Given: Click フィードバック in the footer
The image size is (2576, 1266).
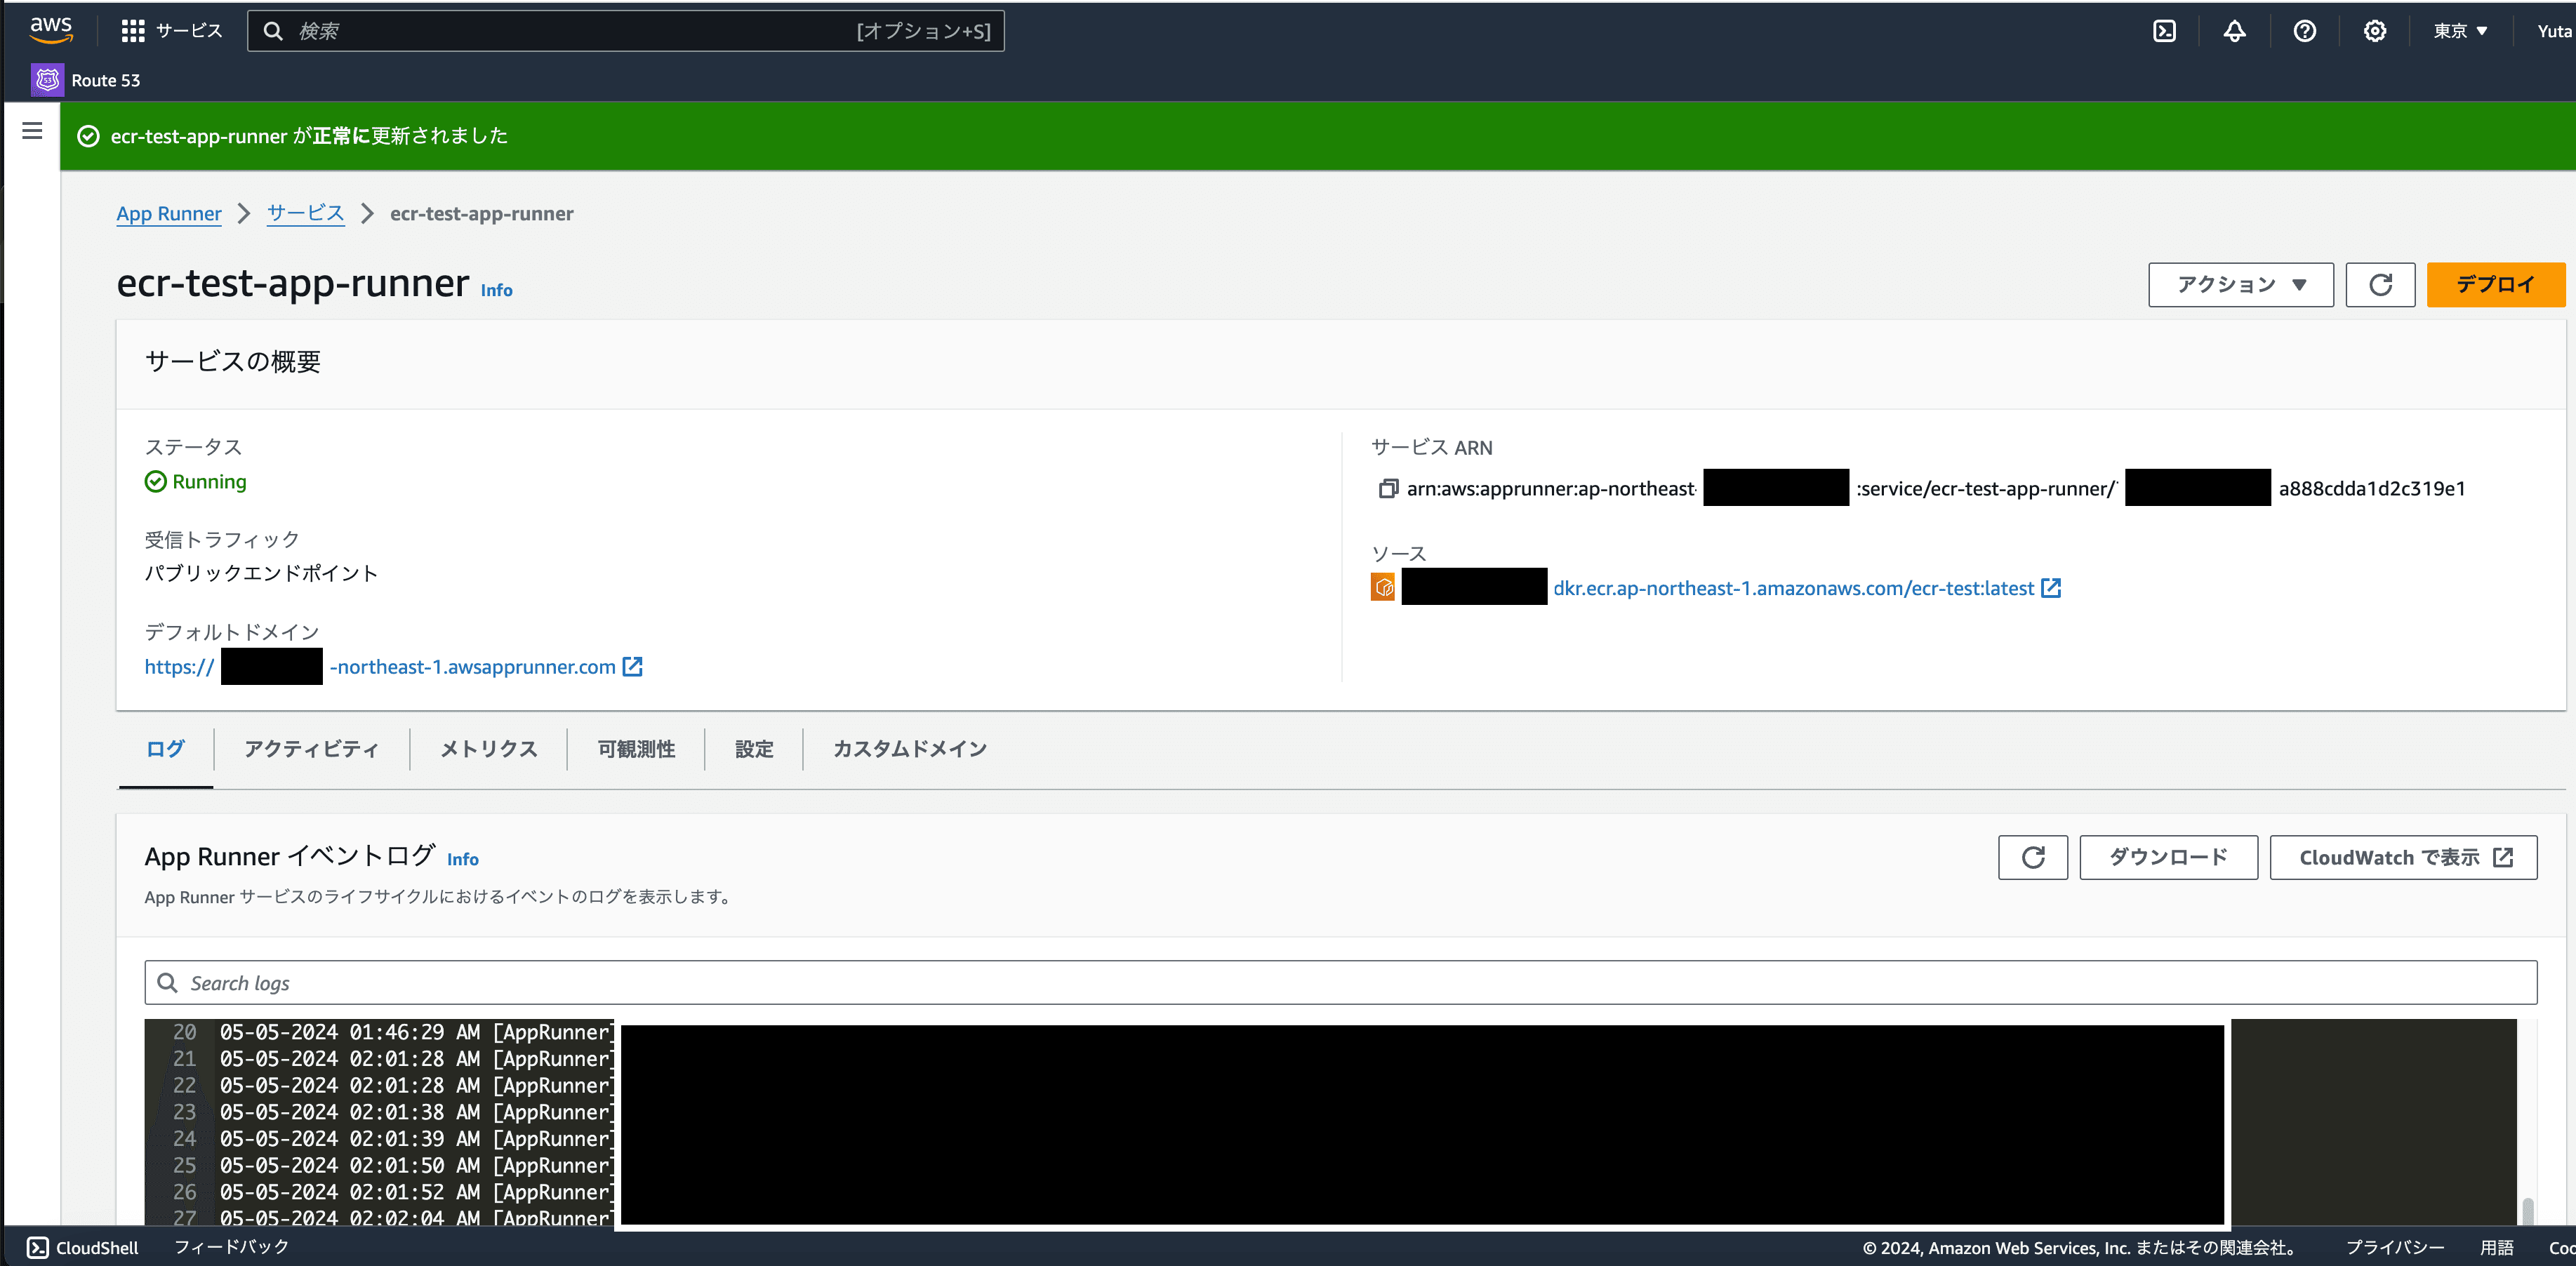Looking at the screenshot, I should (232, 1247).
